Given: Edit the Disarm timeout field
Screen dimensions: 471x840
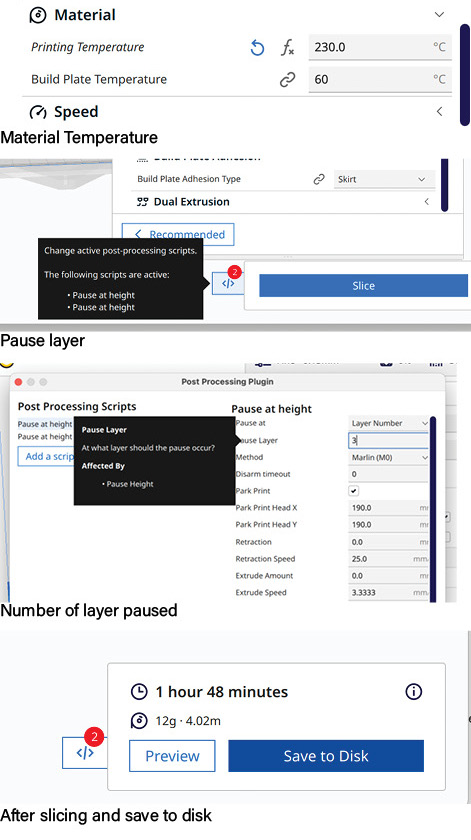Looking at the screenshot, I should [388, 474].
